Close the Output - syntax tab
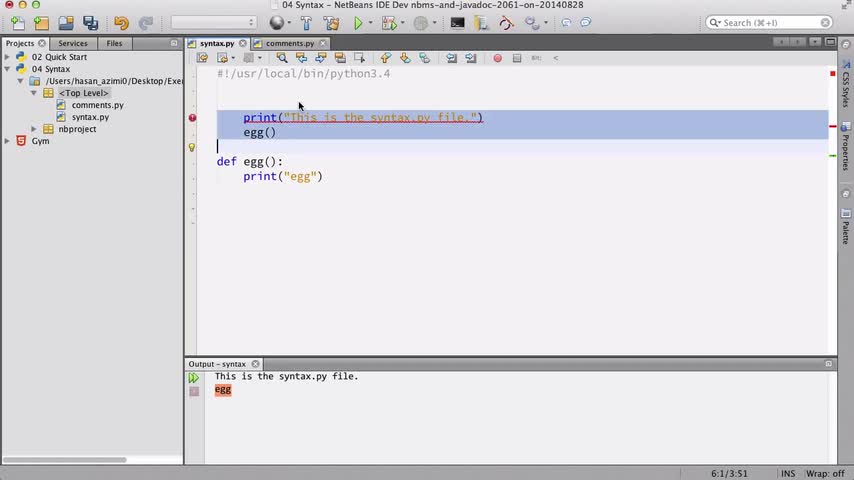This screenshot has width=854, height=480. pyautogui.click(x=255, y=364)
